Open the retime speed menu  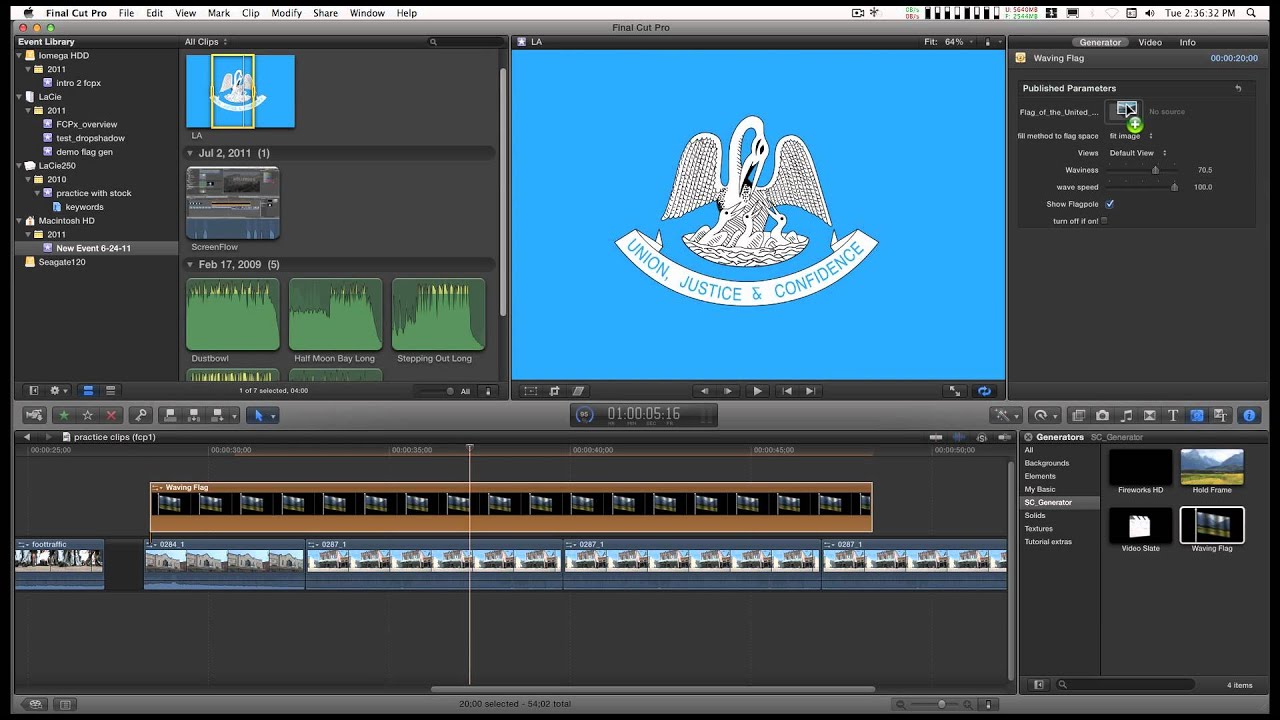click(x=1044, y=415)
